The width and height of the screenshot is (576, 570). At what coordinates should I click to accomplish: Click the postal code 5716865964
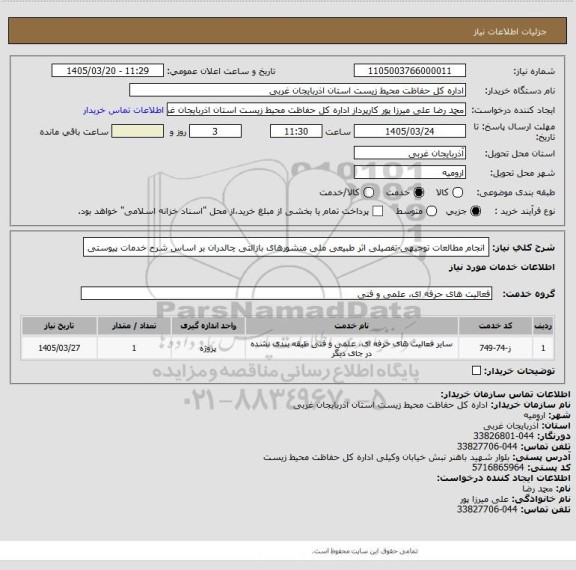point(498,468)
